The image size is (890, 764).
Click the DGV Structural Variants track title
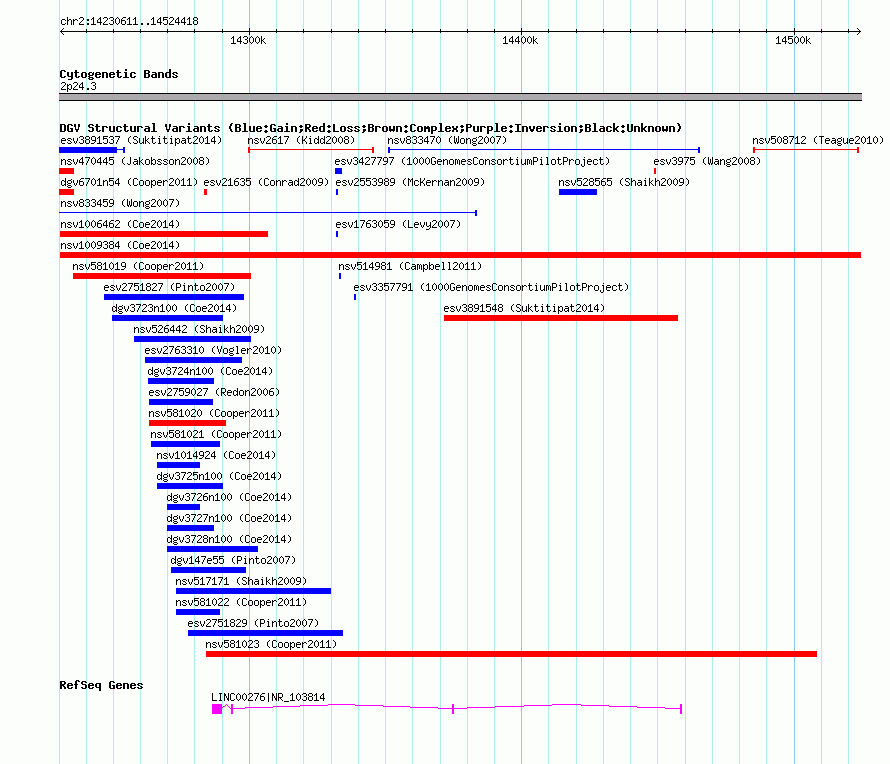click(370, 128)
